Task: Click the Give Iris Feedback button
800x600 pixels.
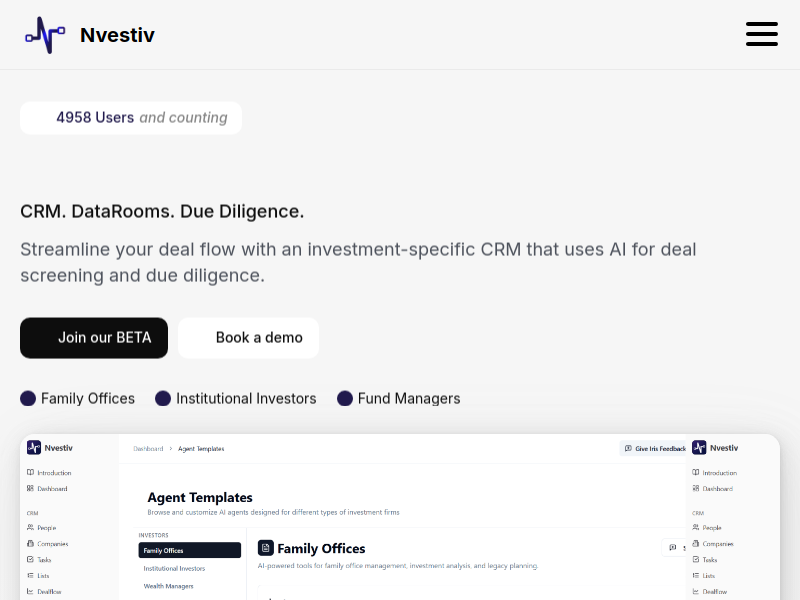Action: 655,448
